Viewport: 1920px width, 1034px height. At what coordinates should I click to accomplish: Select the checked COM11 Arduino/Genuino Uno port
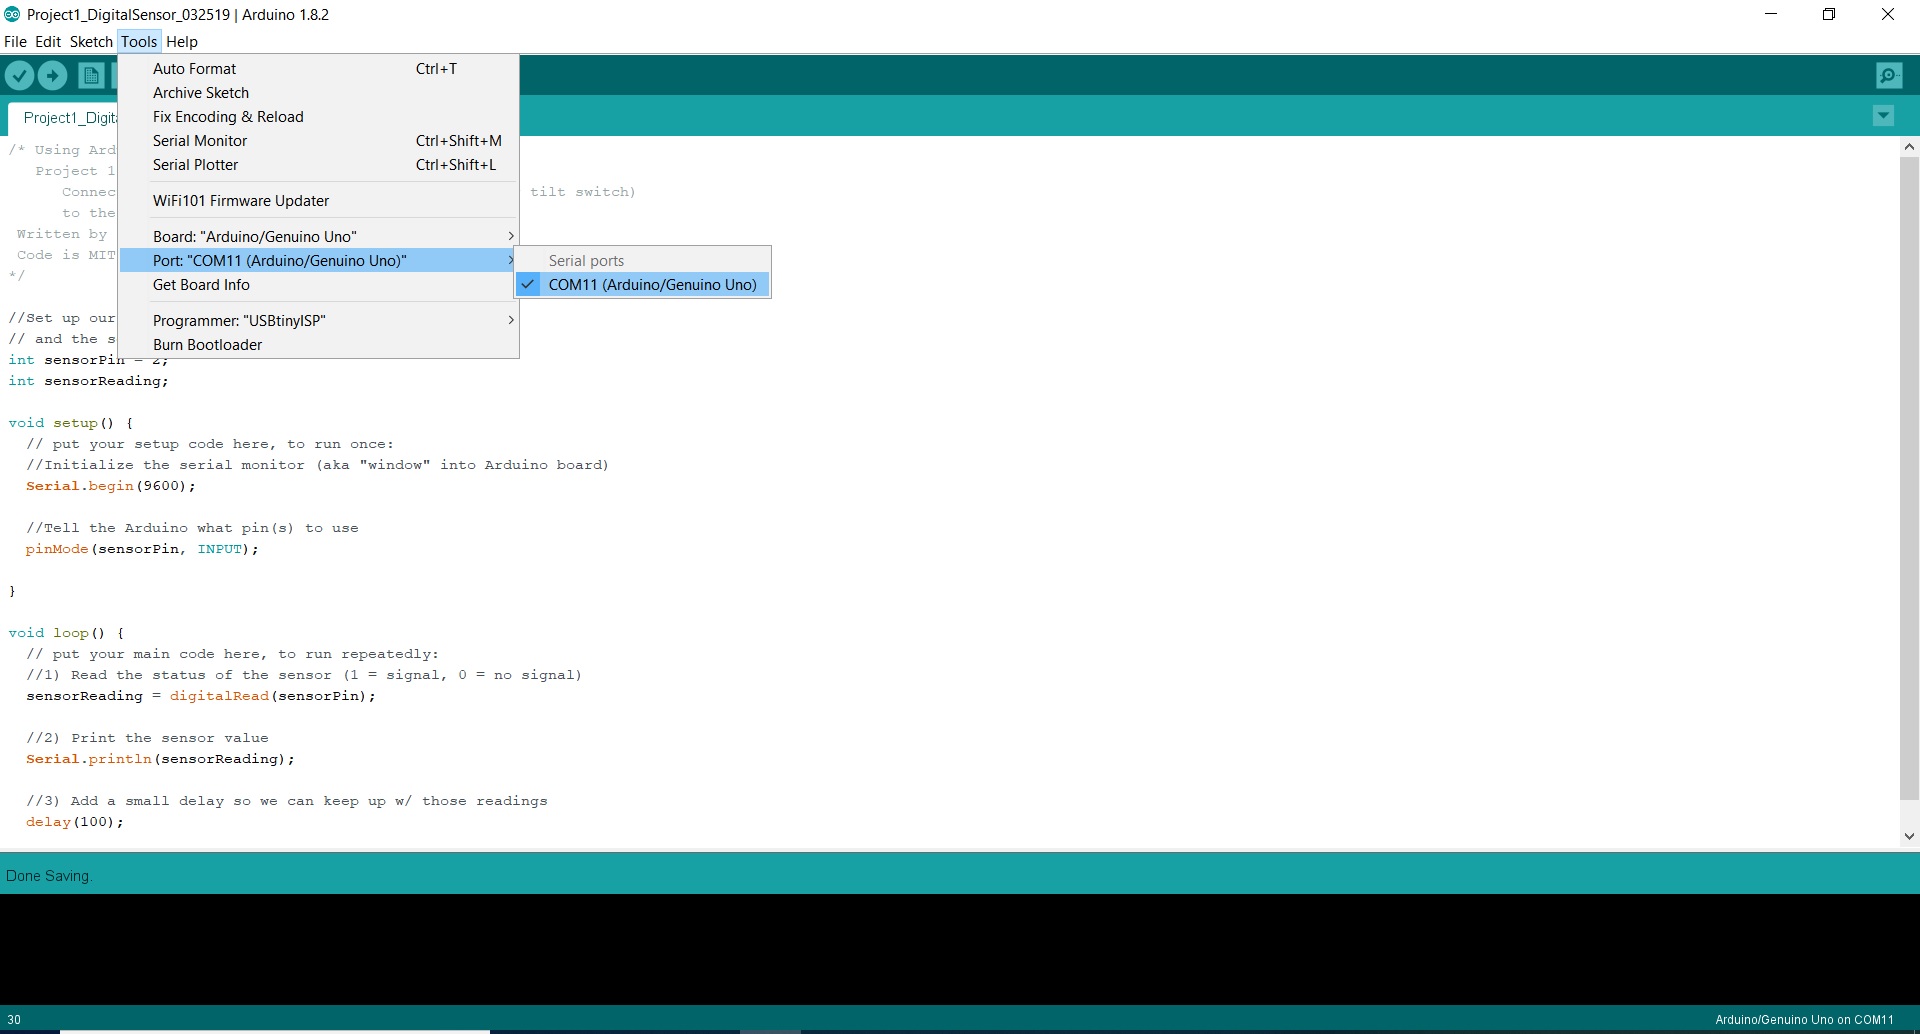652,284
